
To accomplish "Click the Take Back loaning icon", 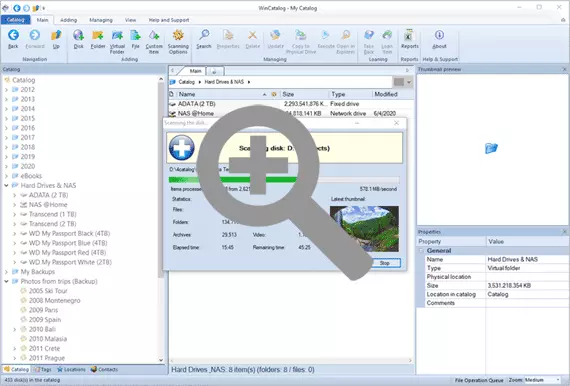I will [x=369, y=35].
